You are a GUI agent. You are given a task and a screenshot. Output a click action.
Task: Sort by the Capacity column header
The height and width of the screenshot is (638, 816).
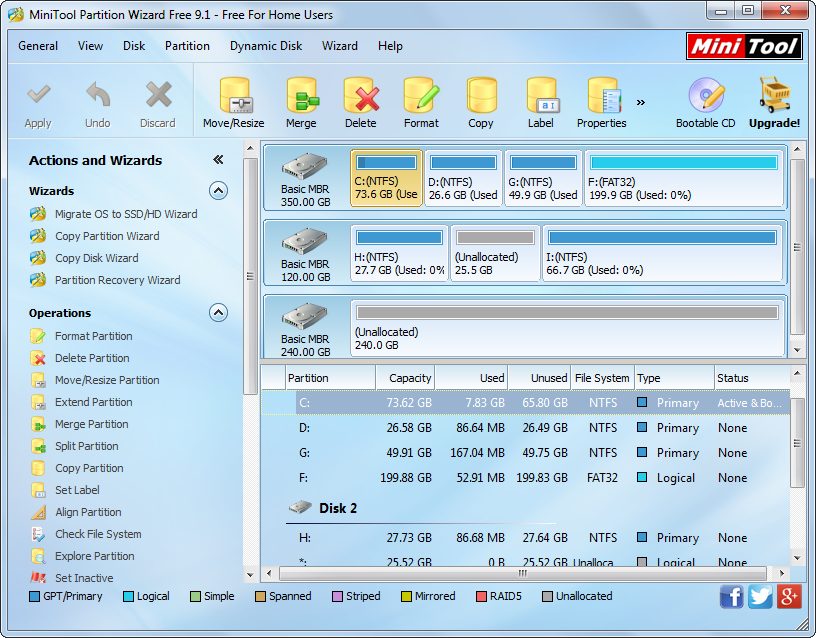tap(405, 378)
